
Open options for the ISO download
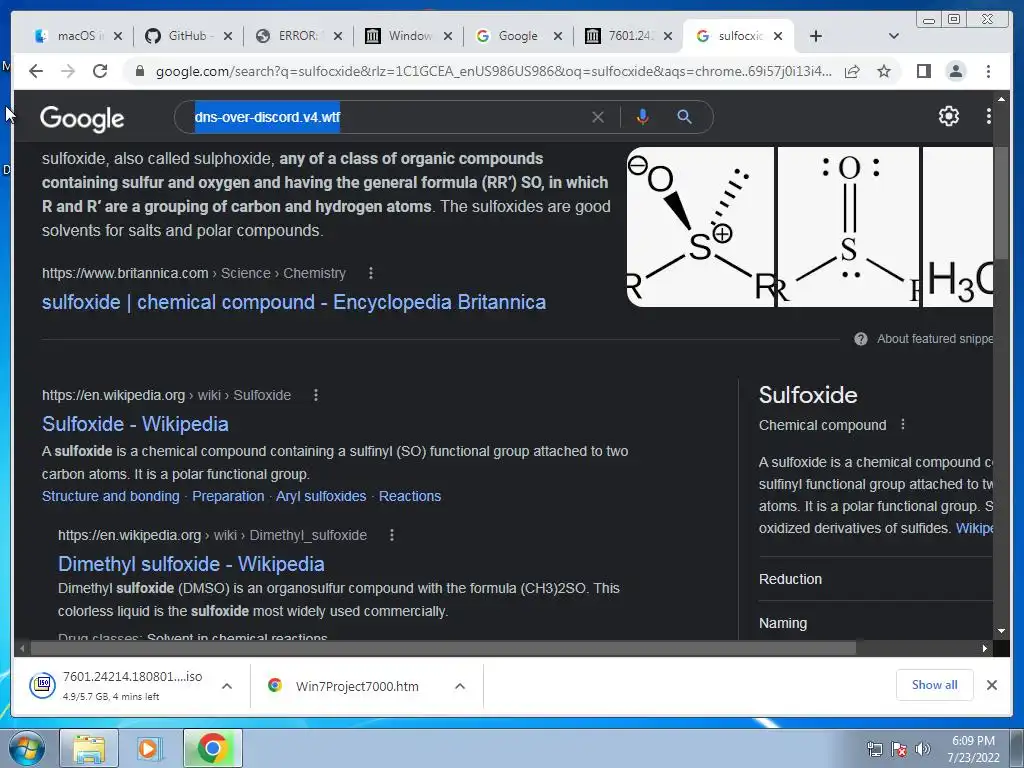click(x=227, y=686)
